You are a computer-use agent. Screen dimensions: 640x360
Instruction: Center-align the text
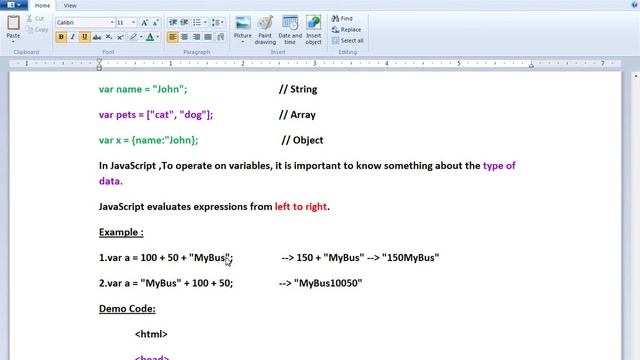coord(184,37)
